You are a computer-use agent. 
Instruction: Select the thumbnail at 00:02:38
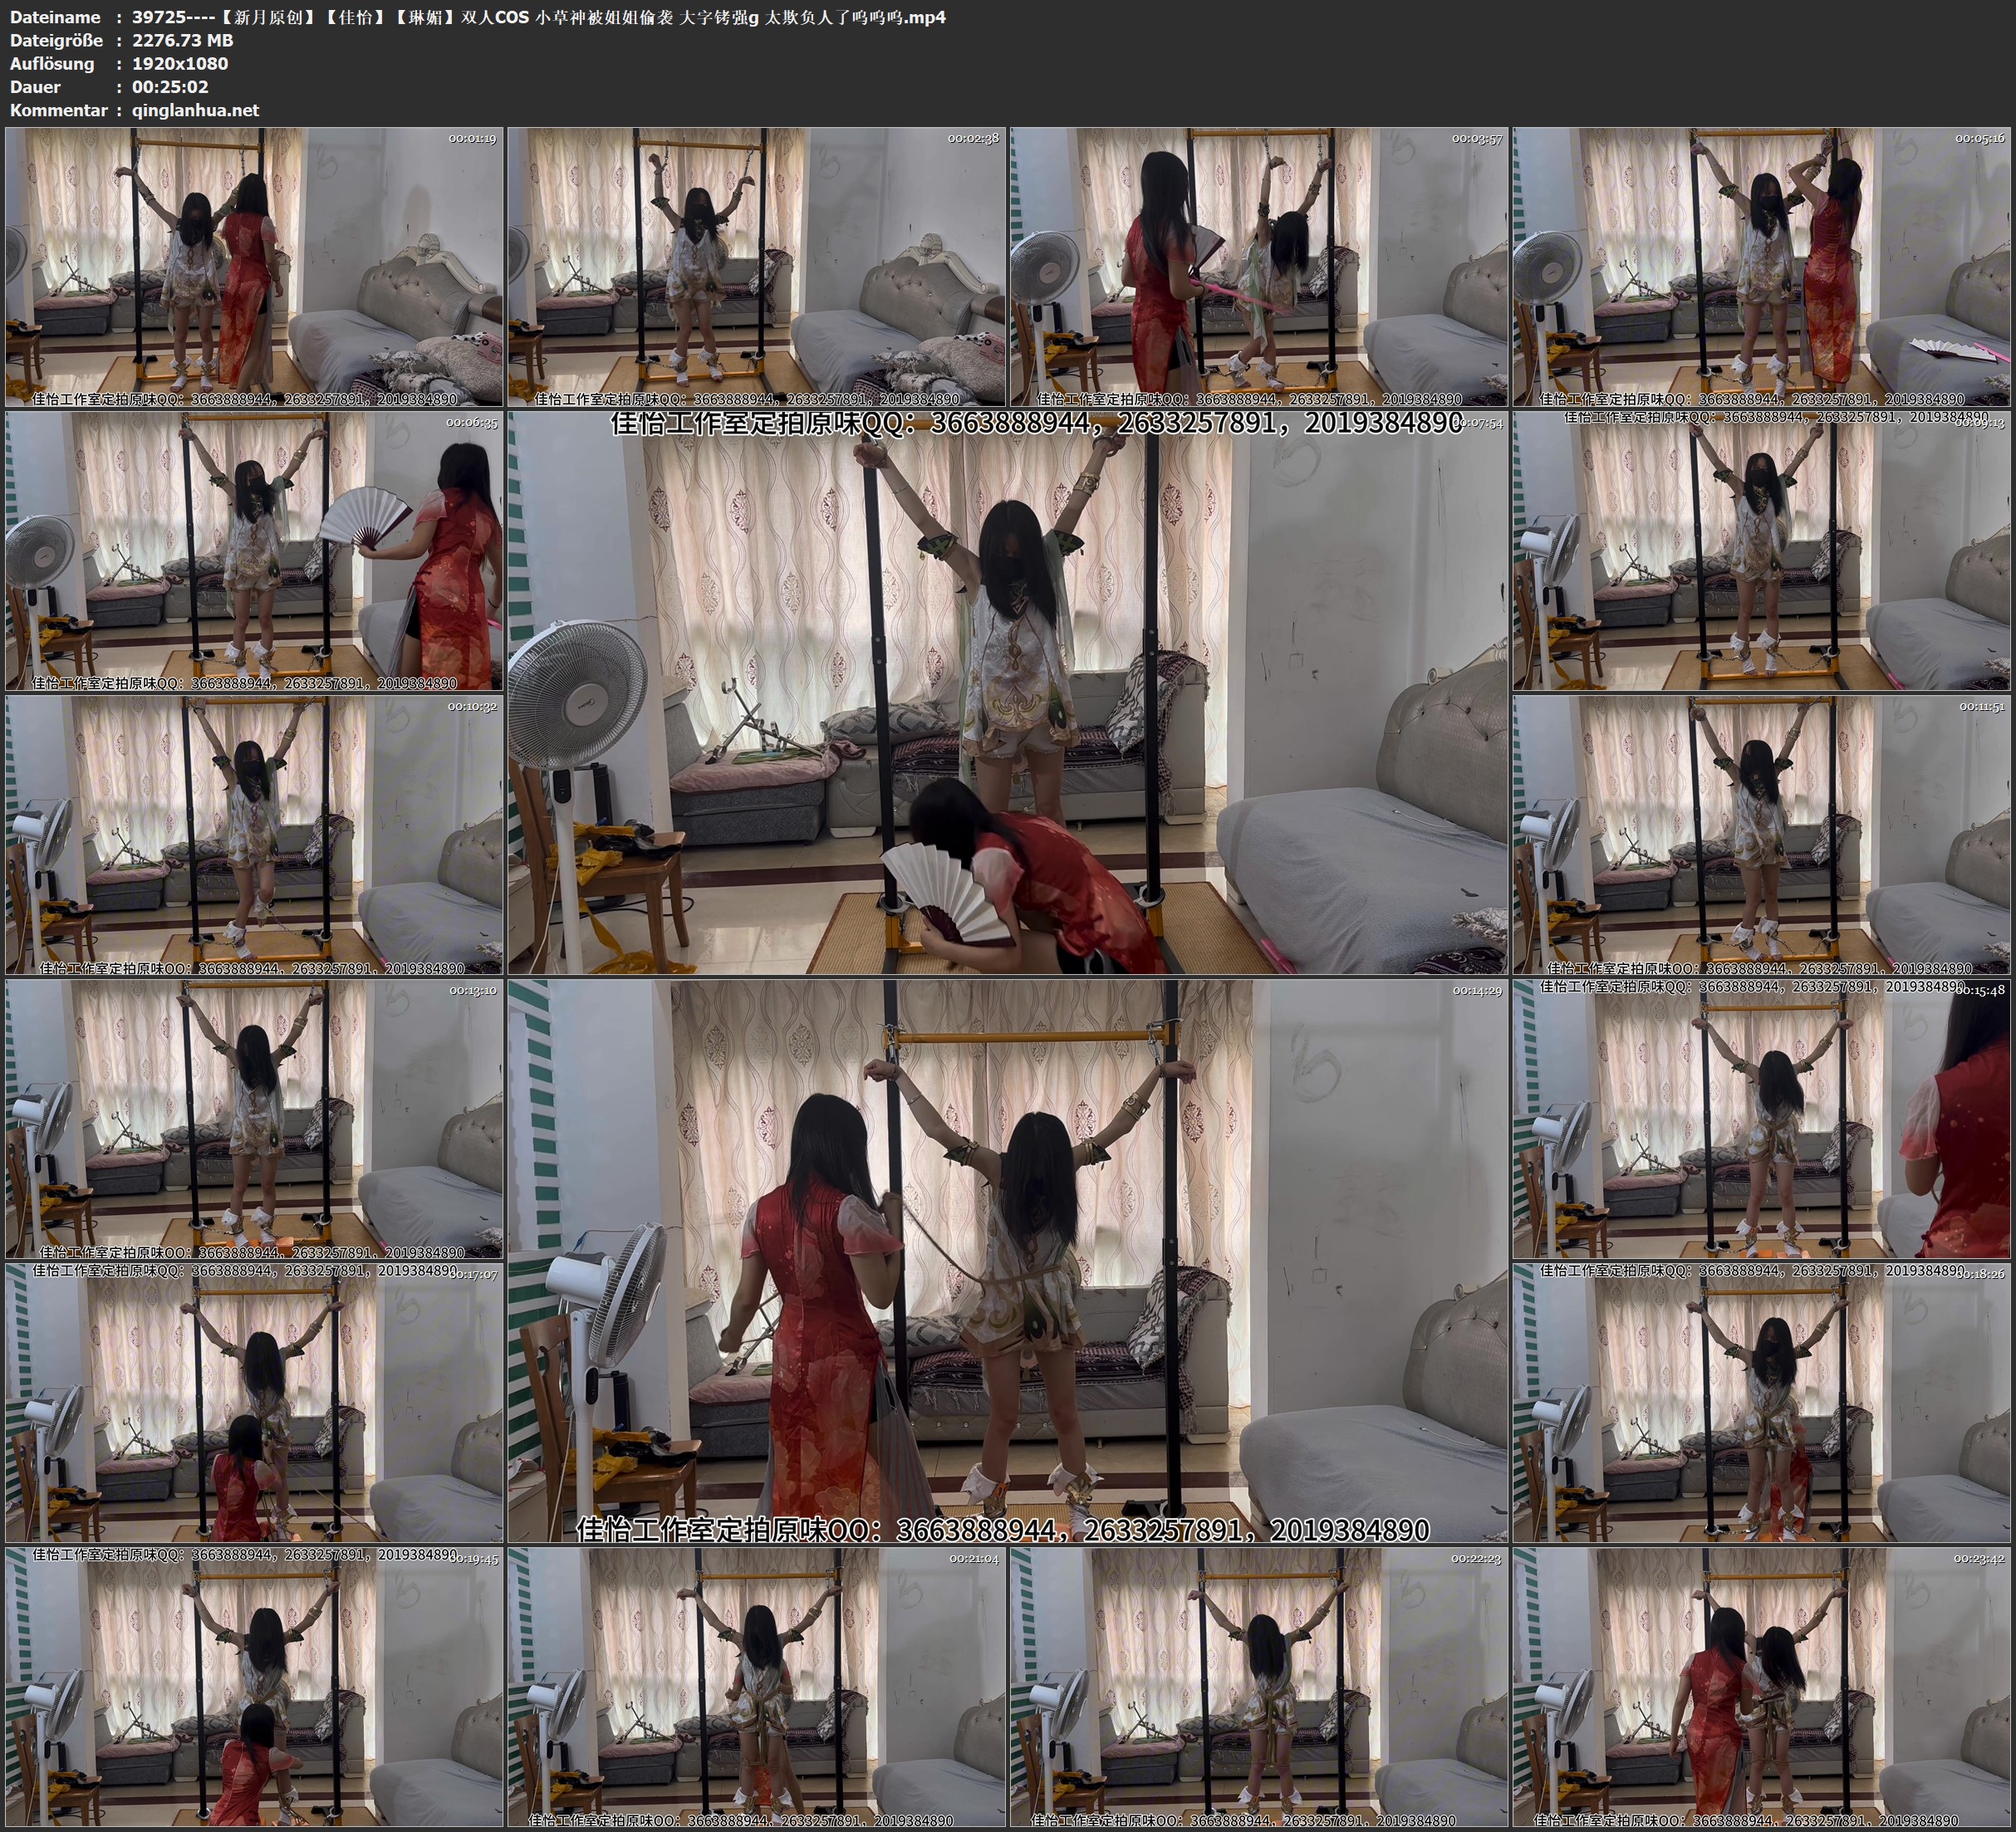(x=757, y=267)
